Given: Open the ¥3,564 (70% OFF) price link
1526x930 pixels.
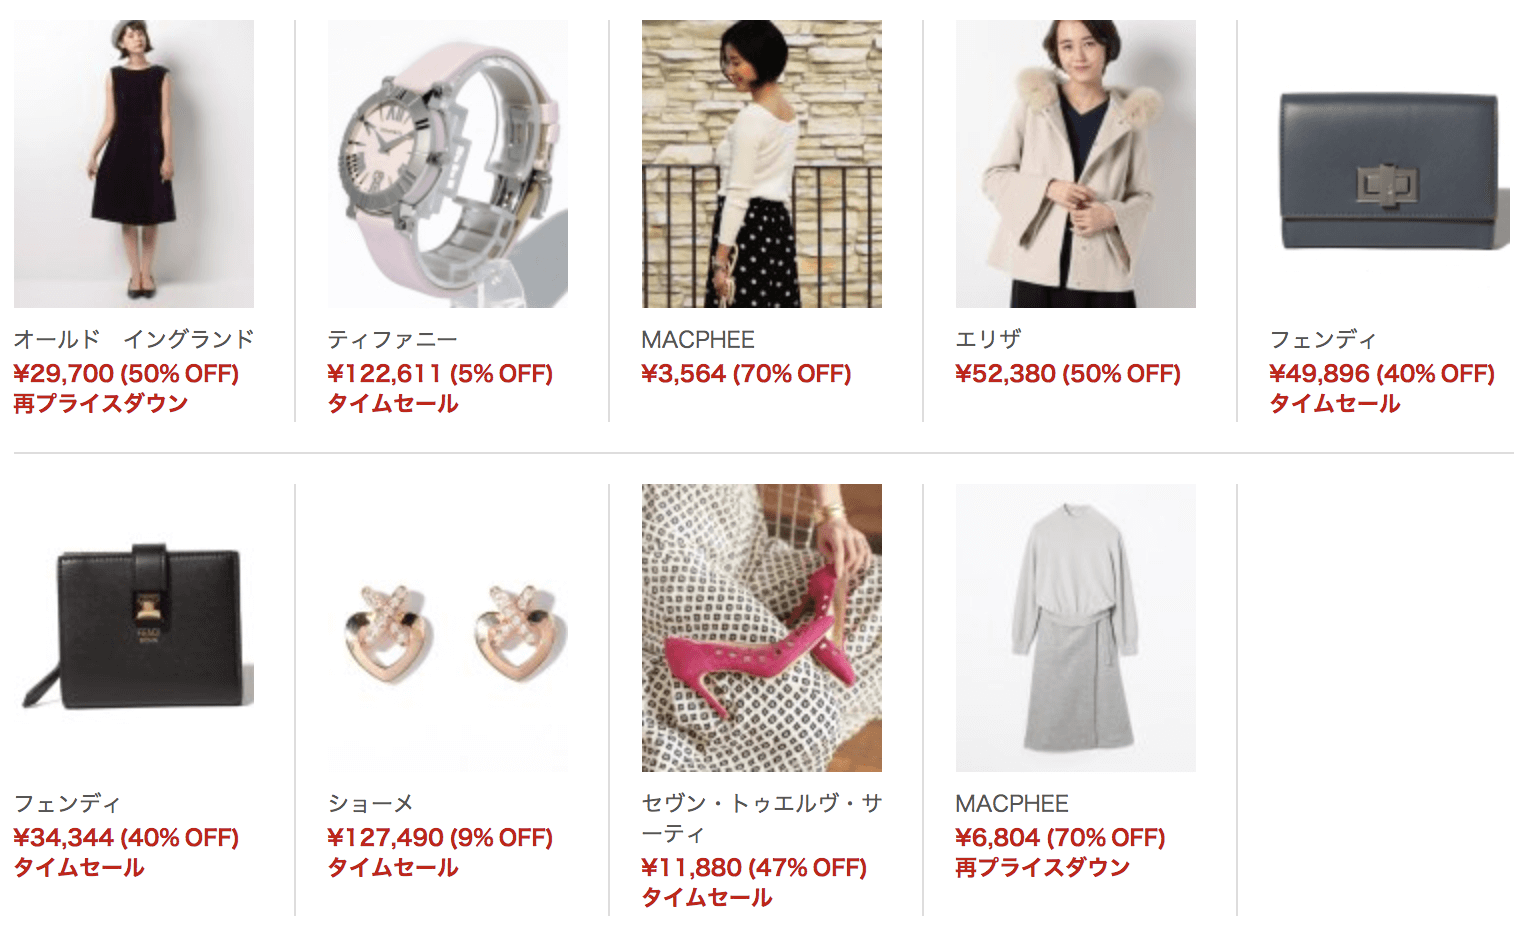Looking at the screenshot, I should pos(746,374).
